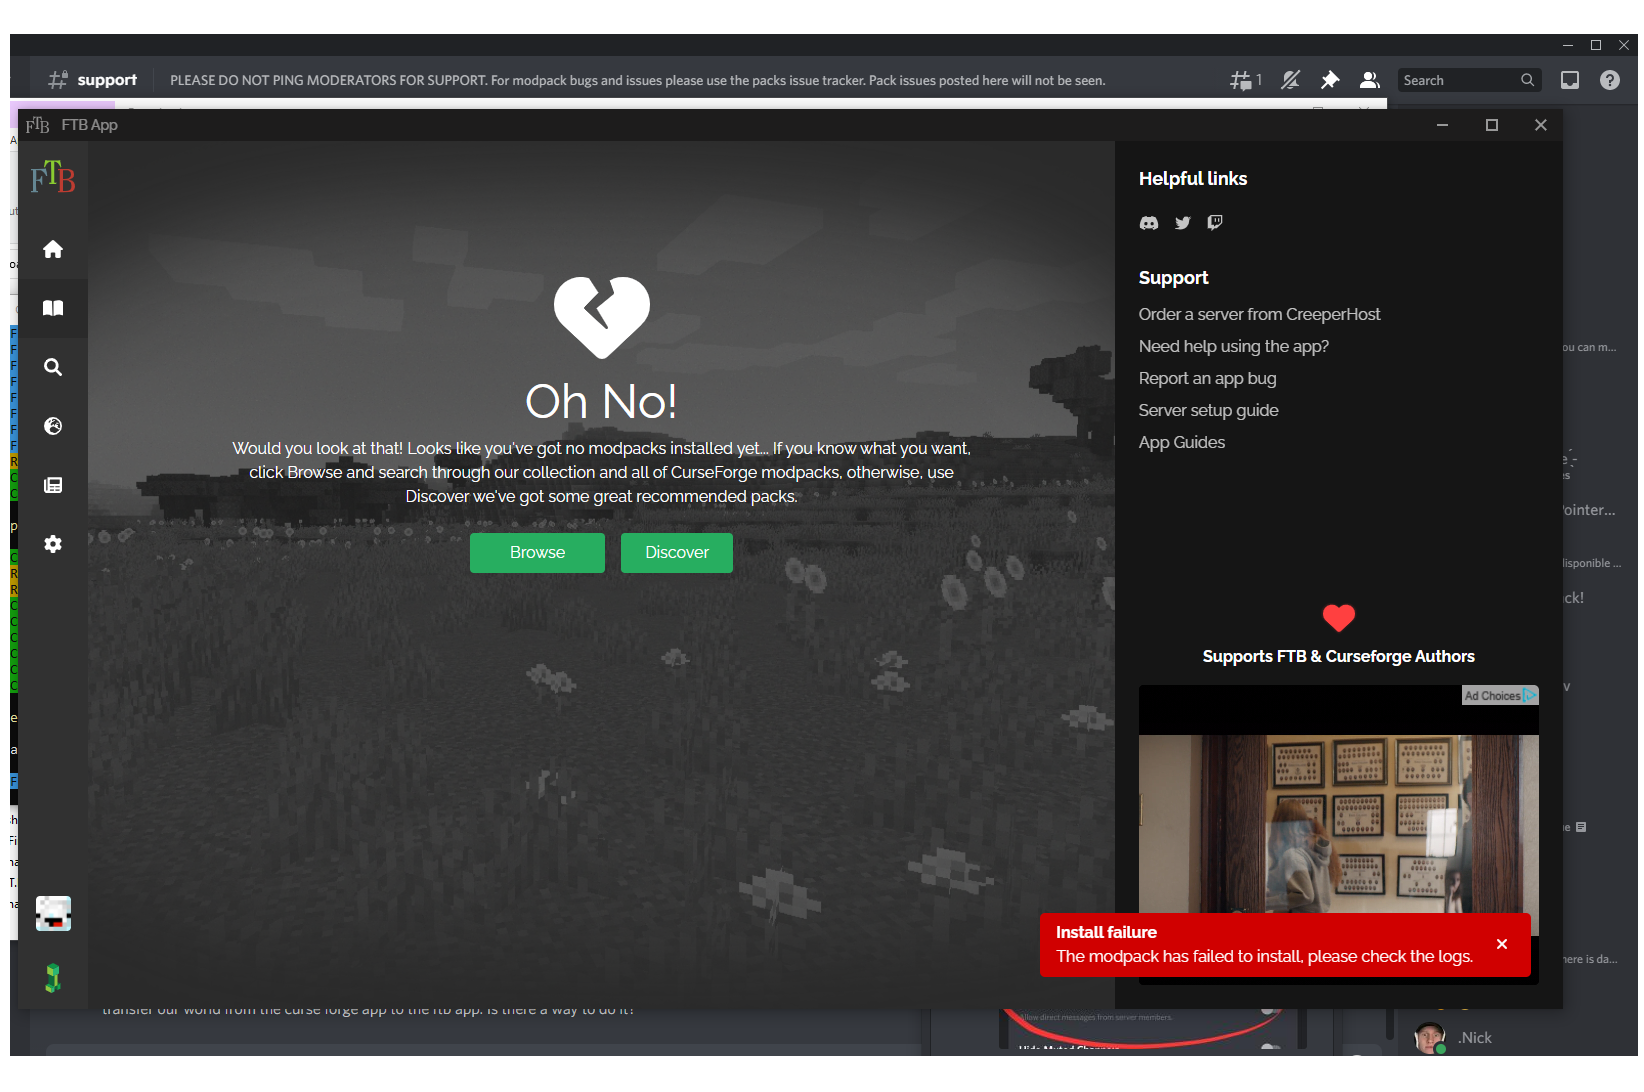1644x1092 pixels.
Task: Open the Discord help question icon
Action: point(1610,80)
